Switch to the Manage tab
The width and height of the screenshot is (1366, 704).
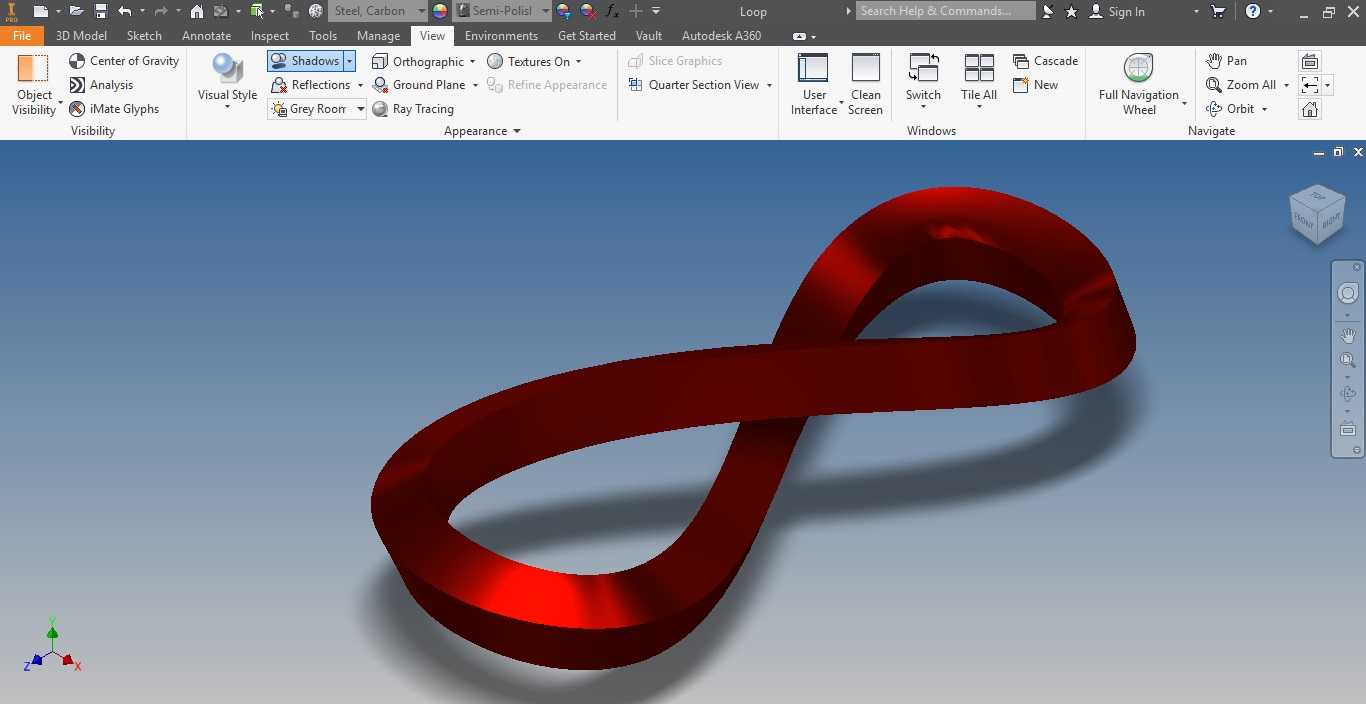tap(378, 35)
